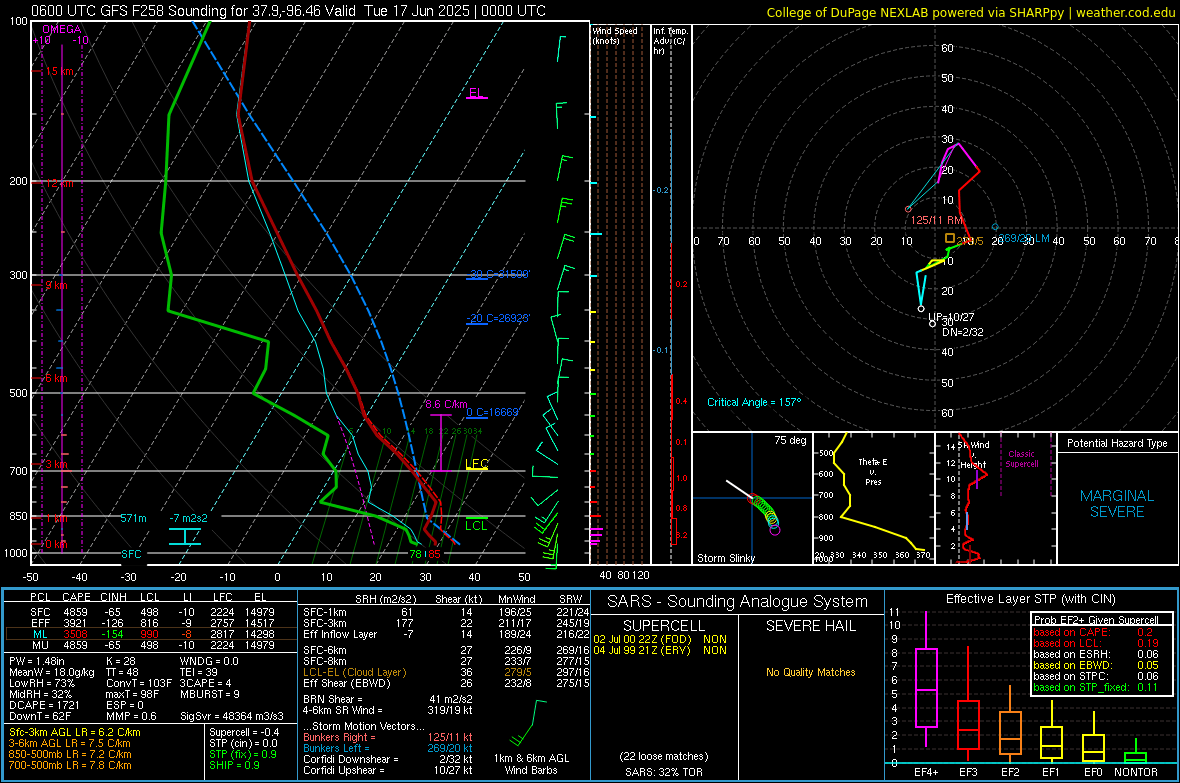
Task: Click the 1km & 6km AGL Wind Barbs caption
Action: coord(531,764)
